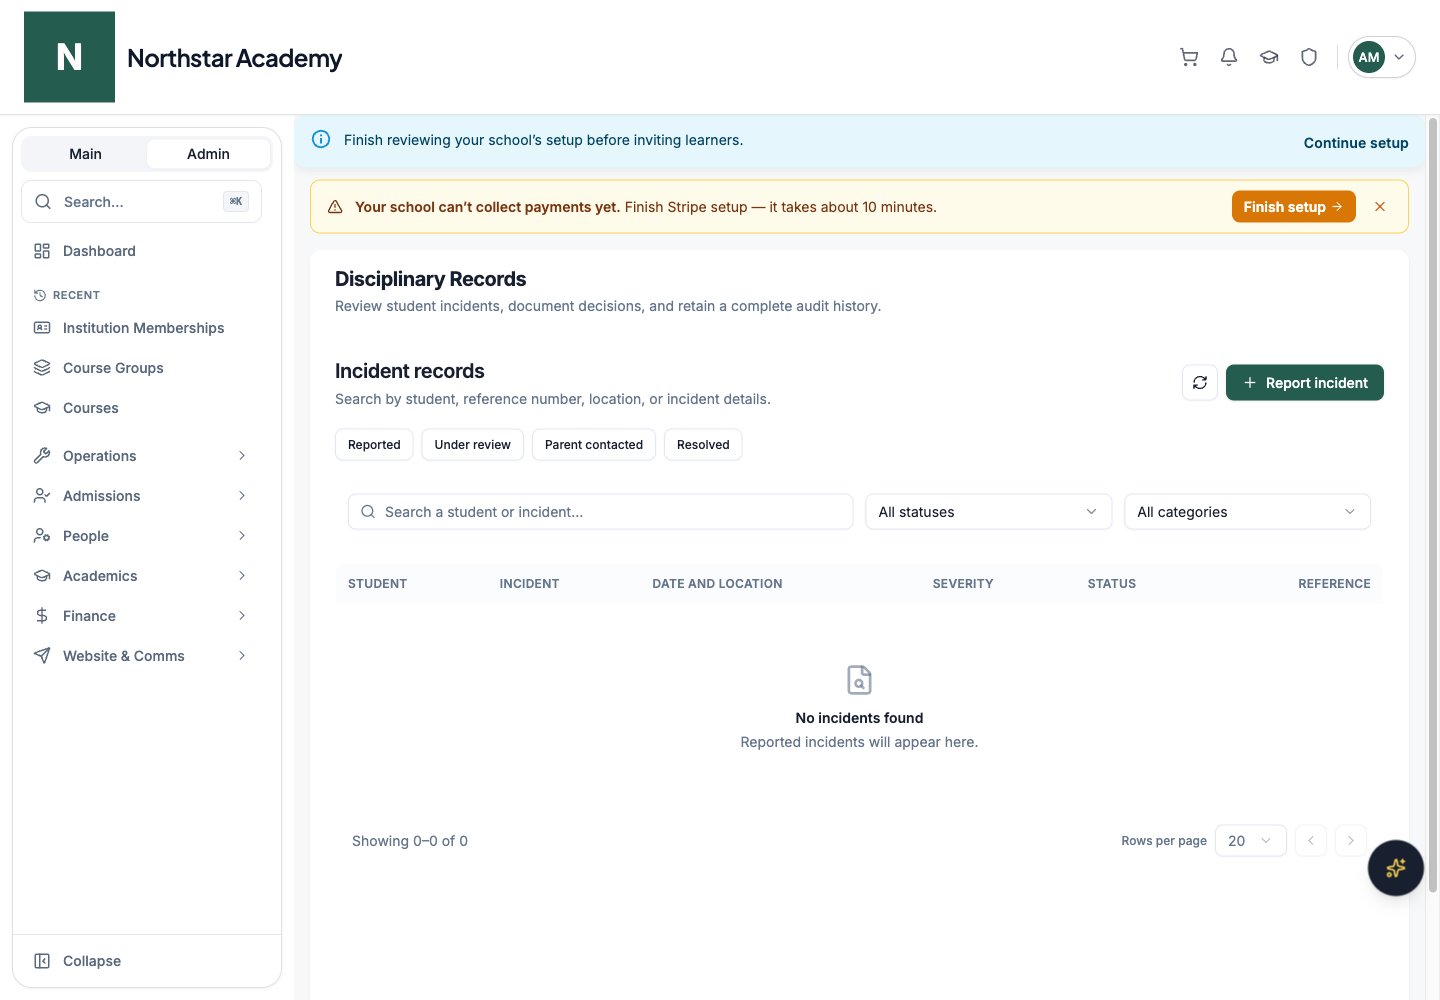Click the student or incident search box
This screenshot has height=1000, width=1440.
coord(600,512)
